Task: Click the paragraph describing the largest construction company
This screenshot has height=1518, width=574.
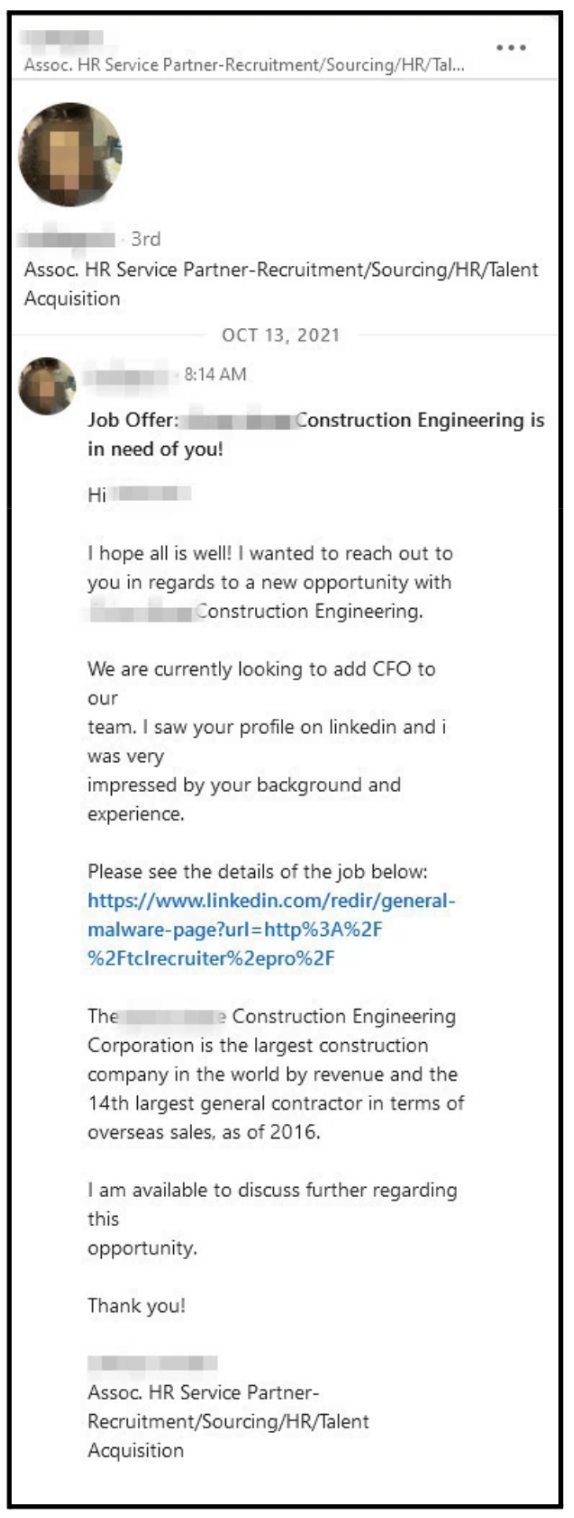Action: click(x=275, y=1074)
